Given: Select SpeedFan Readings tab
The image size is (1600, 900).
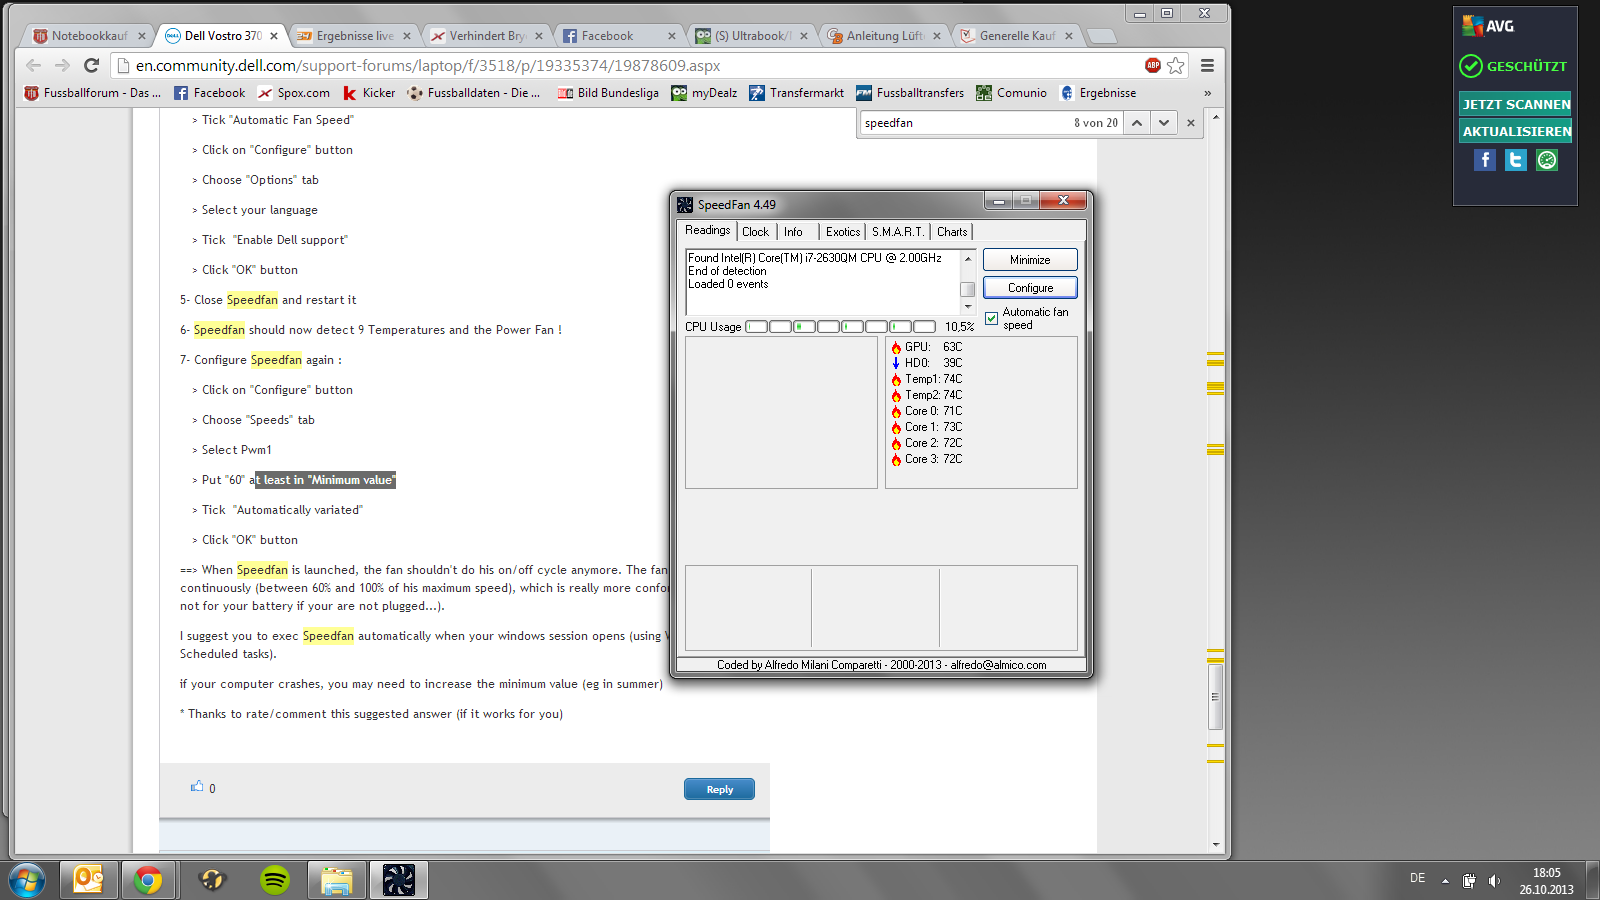Looking at the screenshot, I should pyautogui.click(x=708, y=230).
